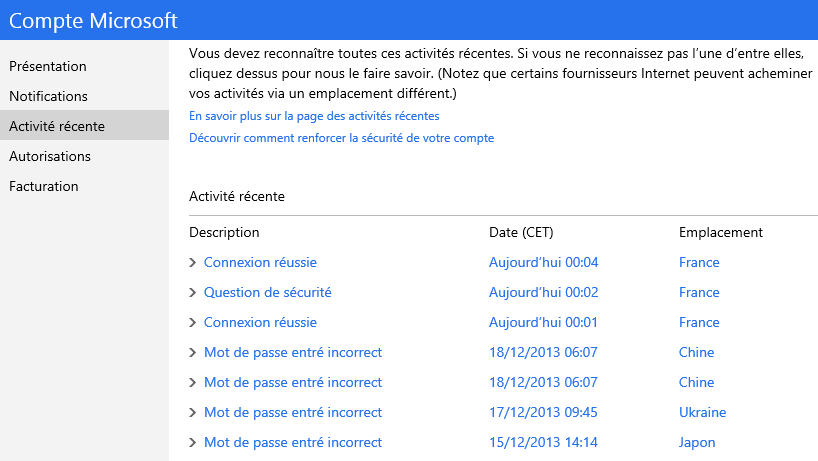Go to Notifications in the sidebar
Screen dimensions: 818x461
(48, 96)
